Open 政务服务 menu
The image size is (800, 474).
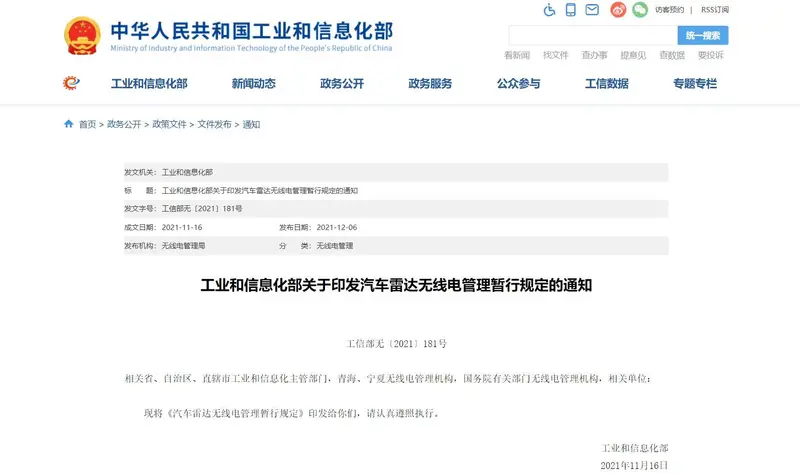(x=430, y=83)
